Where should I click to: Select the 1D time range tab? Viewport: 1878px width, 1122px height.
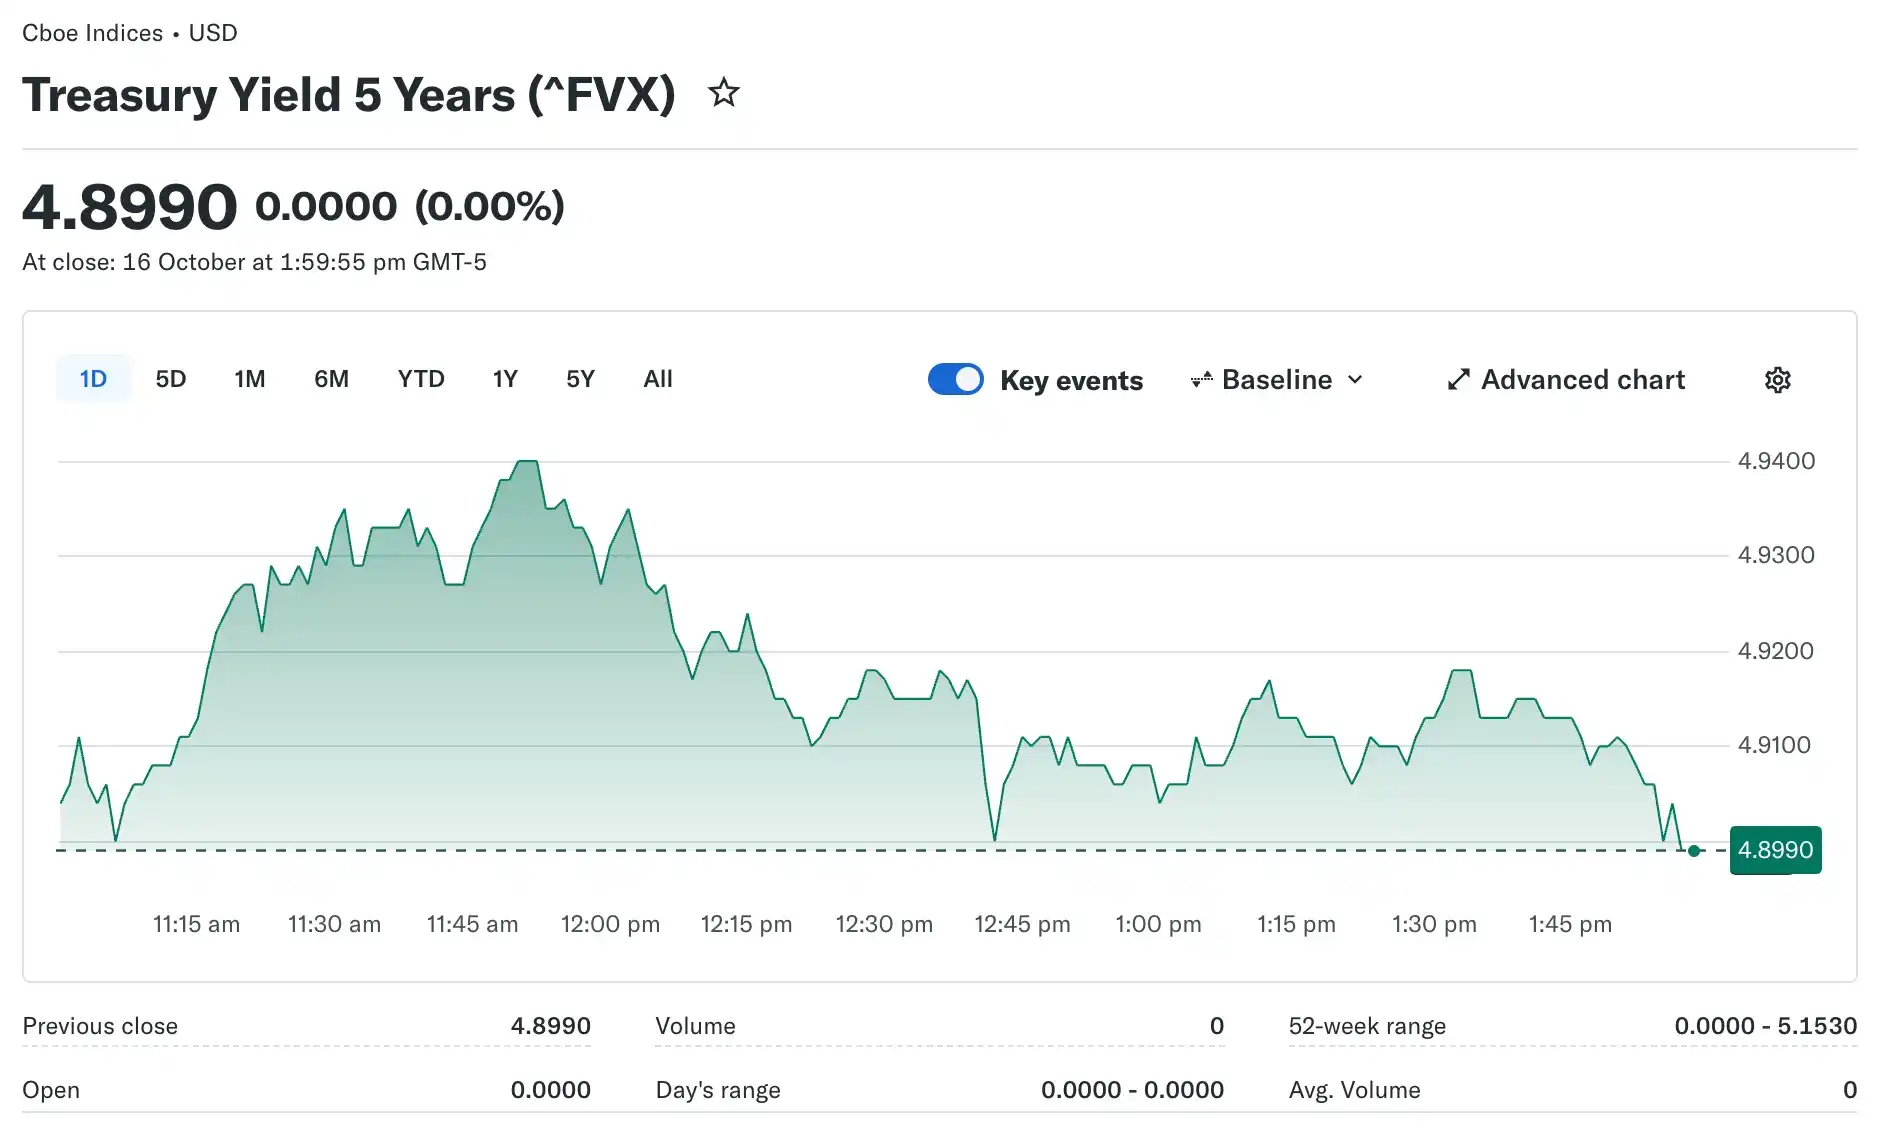[x=93, y=379]
